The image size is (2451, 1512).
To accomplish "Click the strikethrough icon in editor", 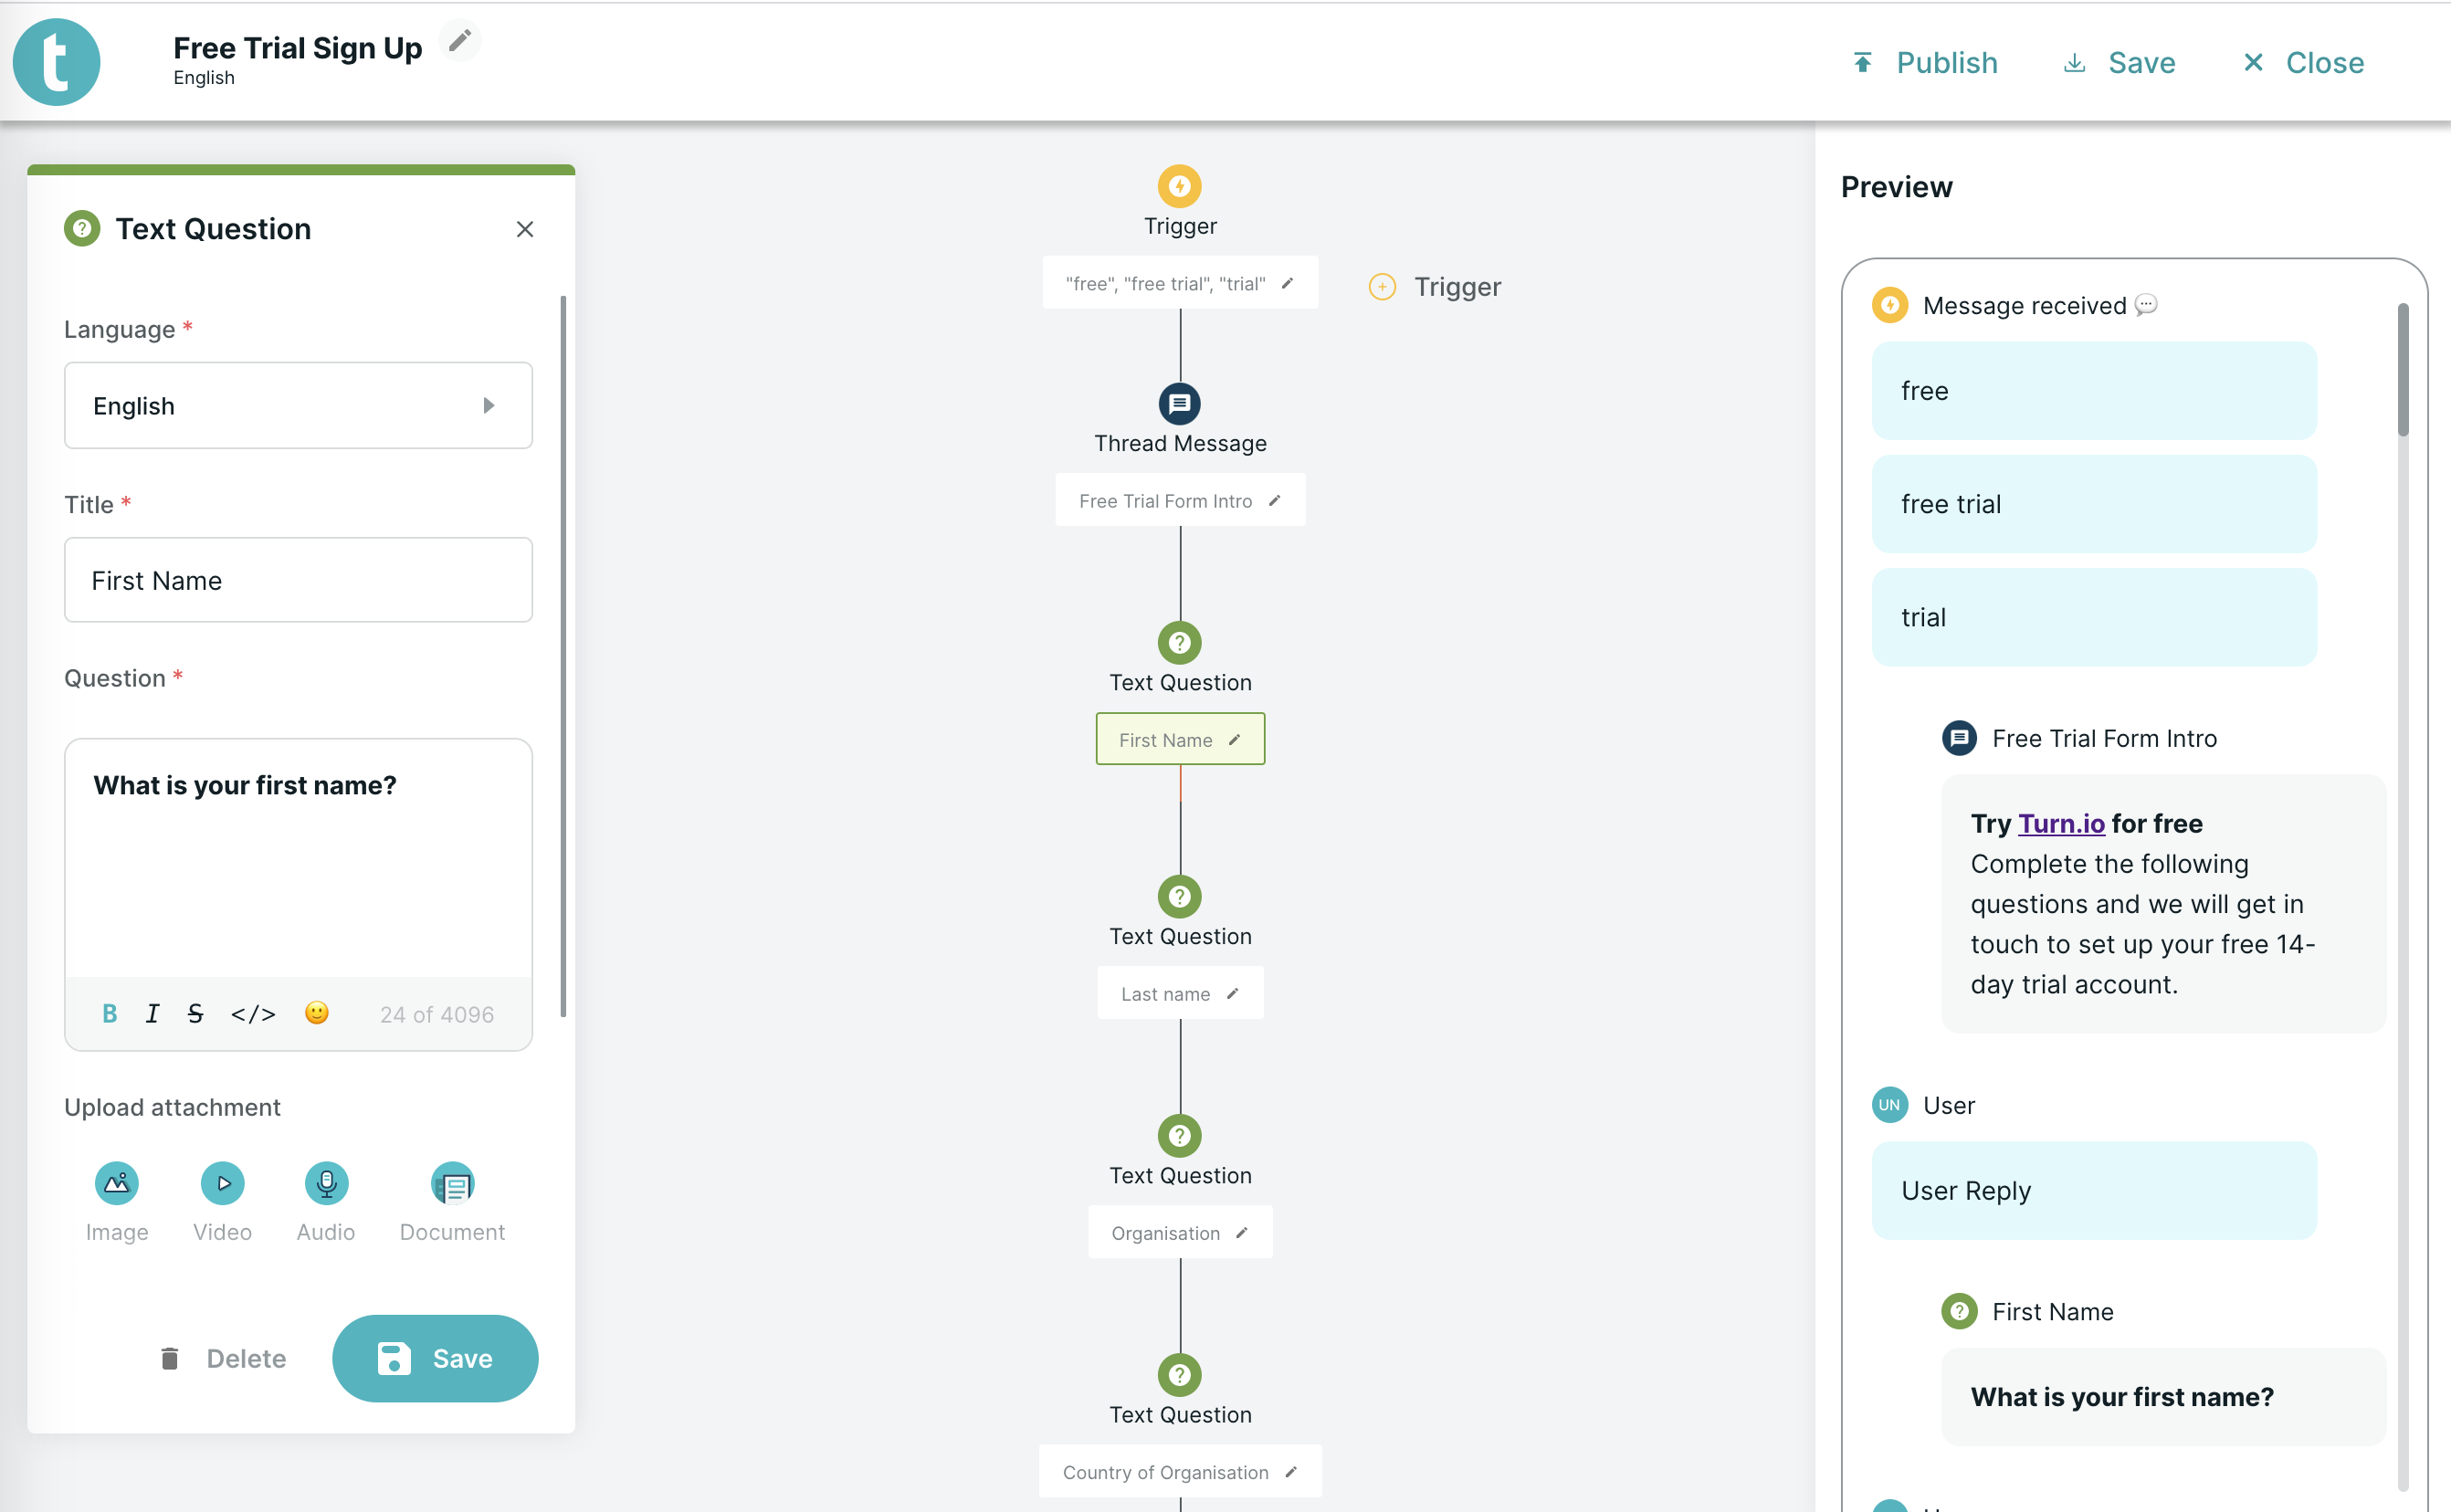I will coord(198,1012).
